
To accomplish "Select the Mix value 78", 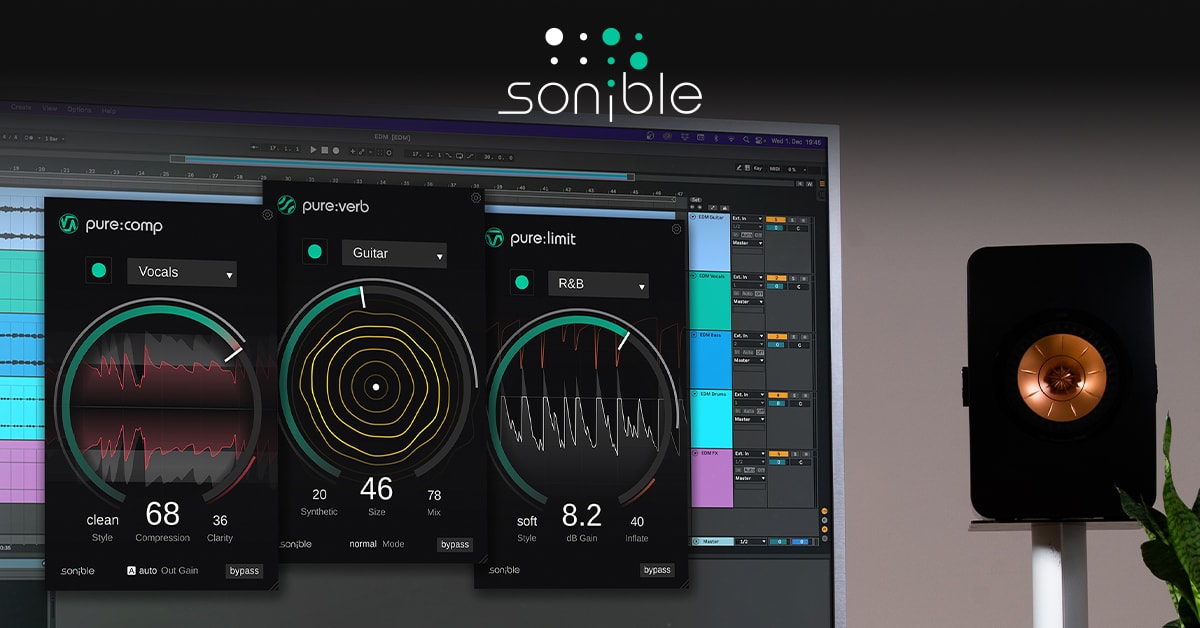I will pos(434,495).
